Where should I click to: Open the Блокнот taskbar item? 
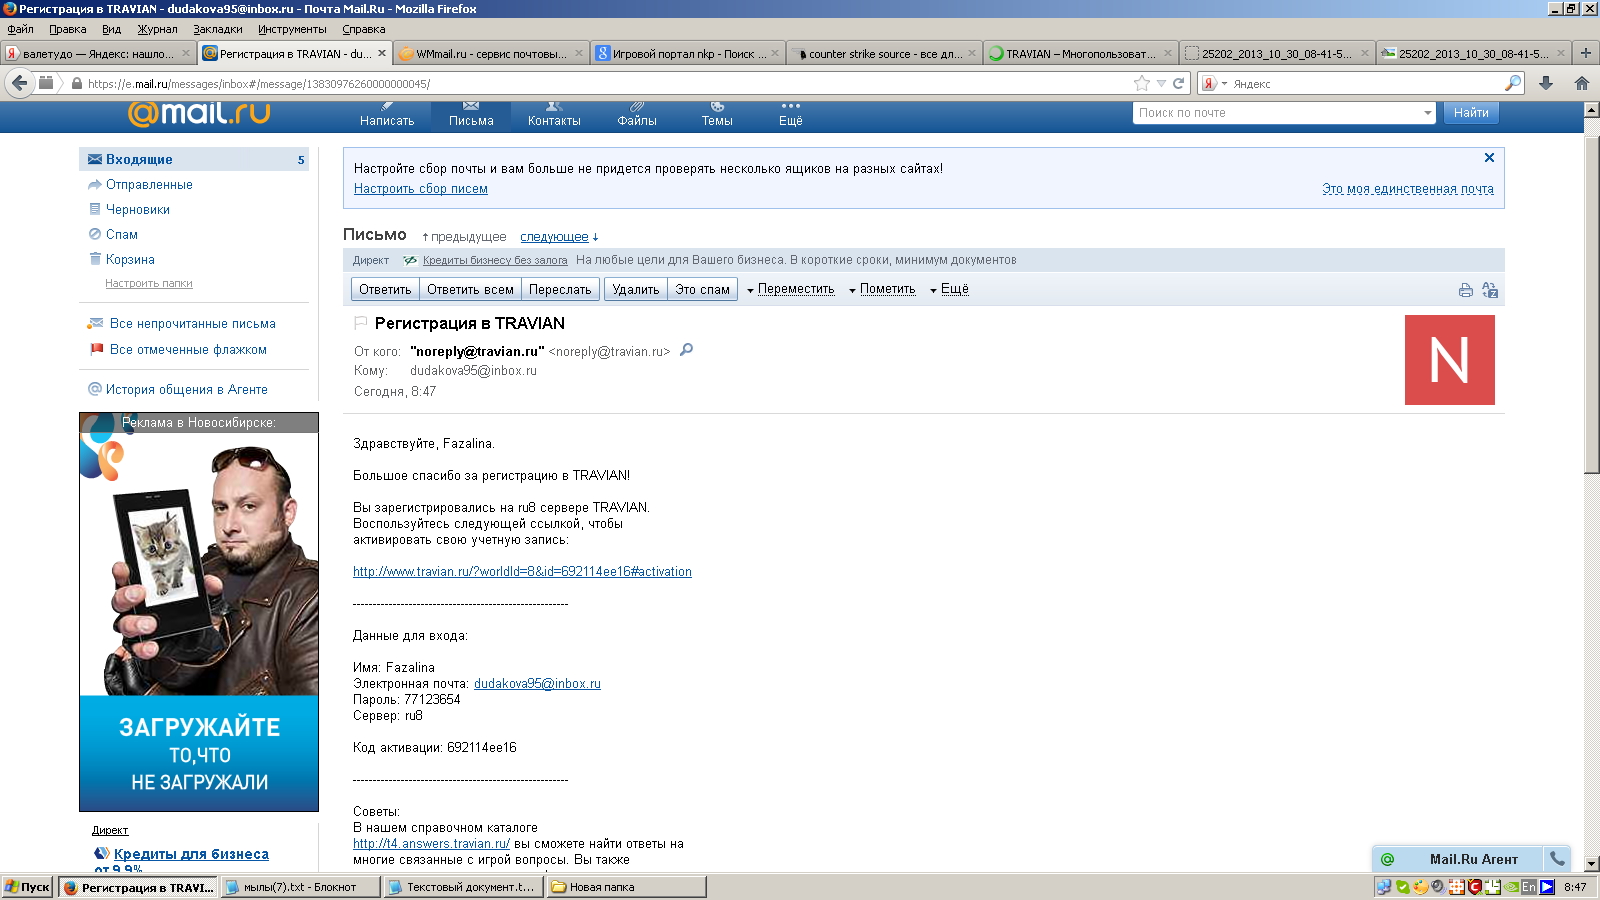(300, 887)
